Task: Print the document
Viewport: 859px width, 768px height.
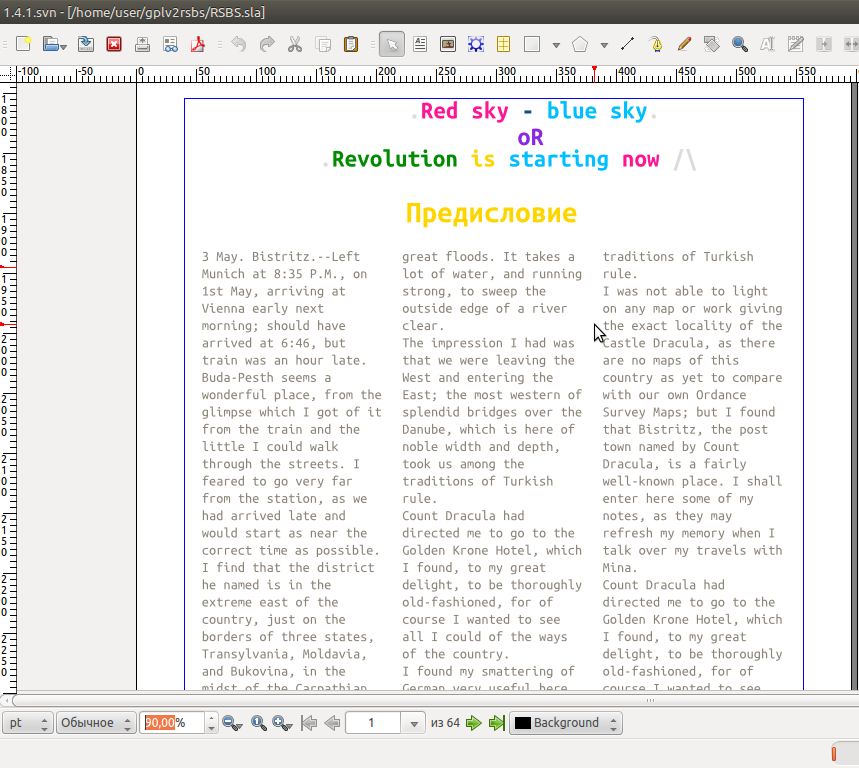Action: tap(142, 44)
